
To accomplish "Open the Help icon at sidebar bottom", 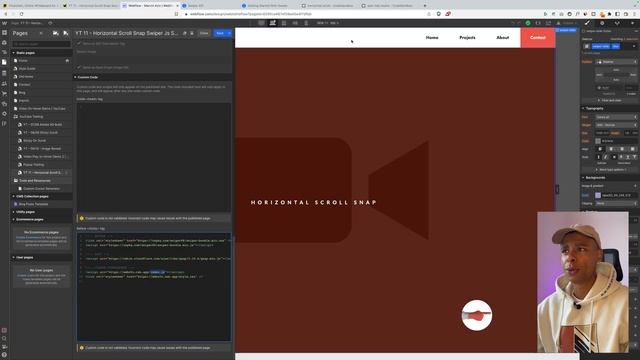I will 4,355.
